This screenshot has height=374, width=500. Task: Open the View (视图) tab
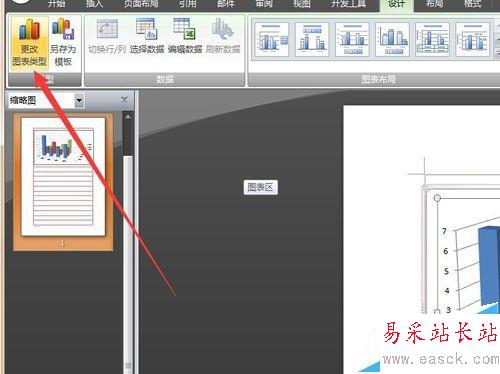click(x=302, y=4)
